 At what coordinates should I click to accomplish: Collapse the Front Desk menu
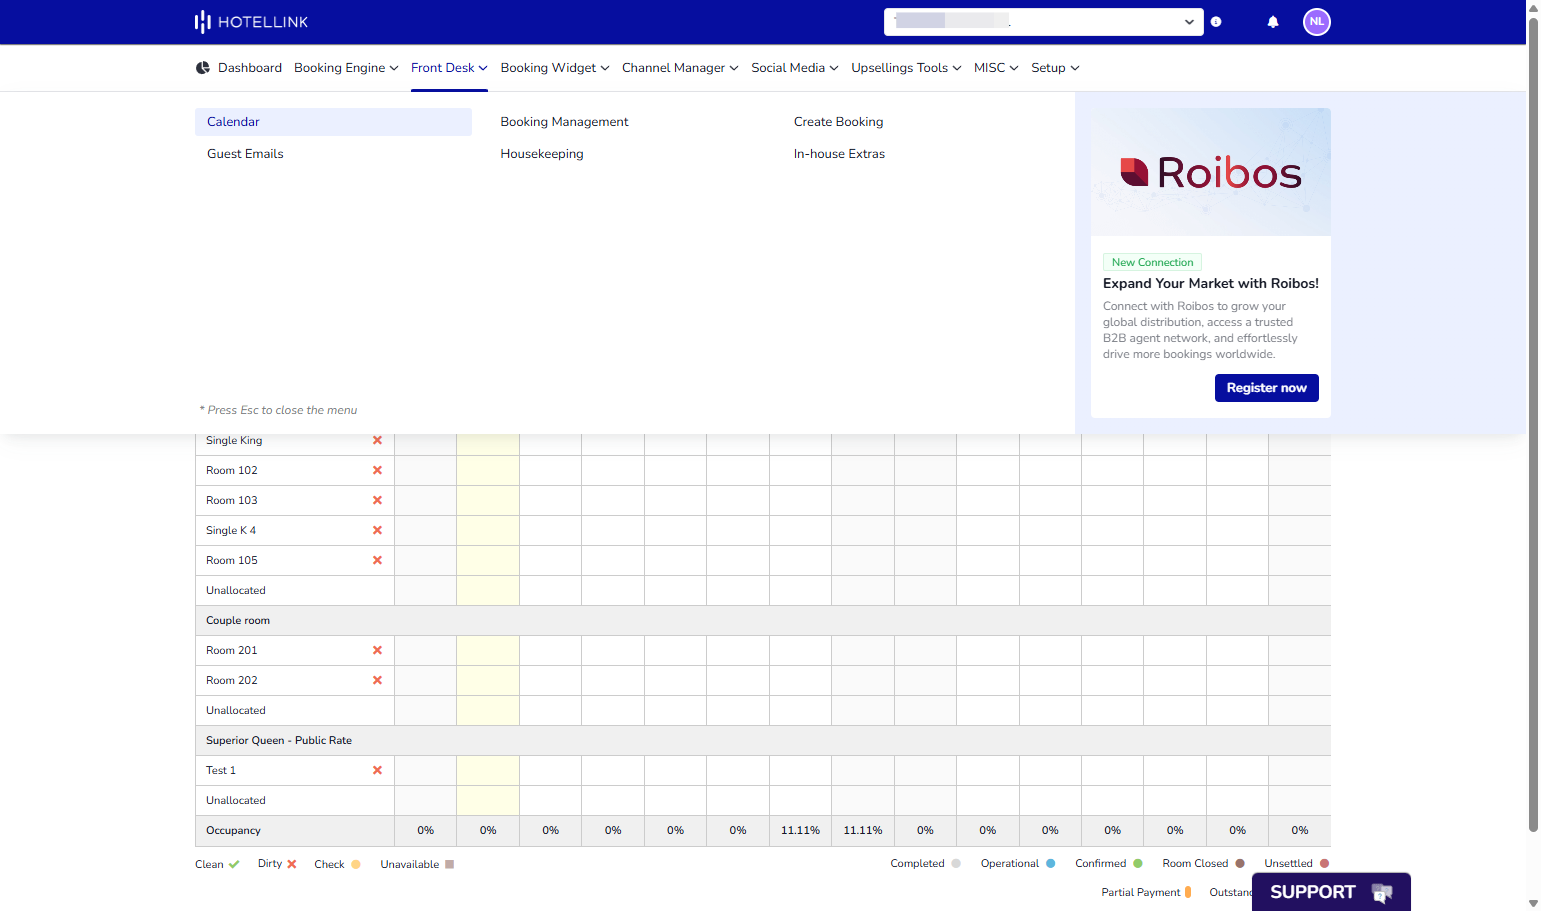coord(449,68)
